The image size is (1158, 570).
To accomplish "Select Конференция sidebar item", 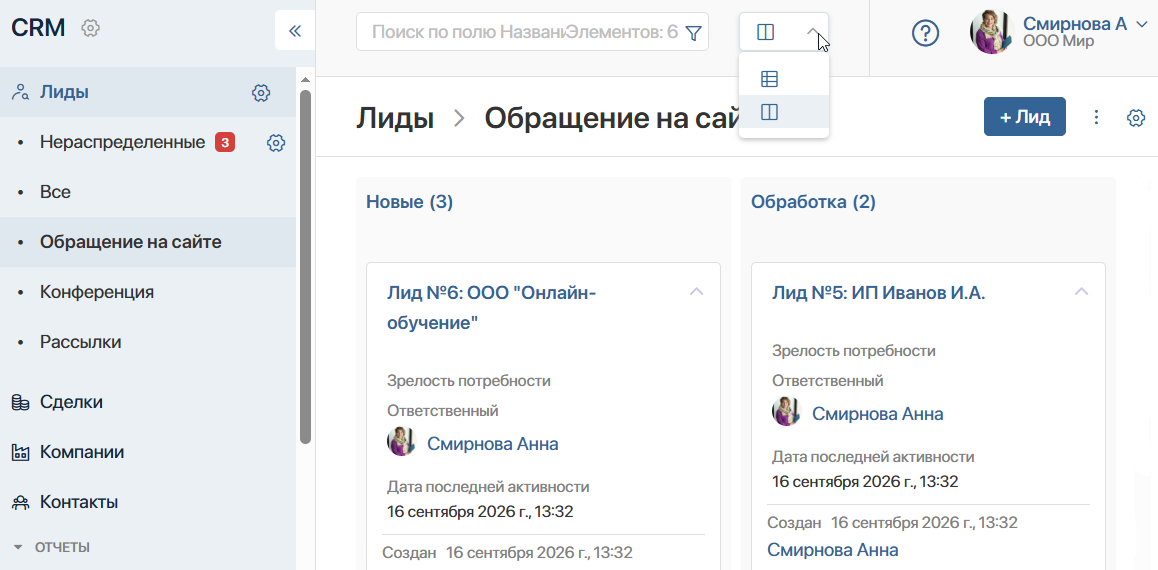I will point(97,292).
